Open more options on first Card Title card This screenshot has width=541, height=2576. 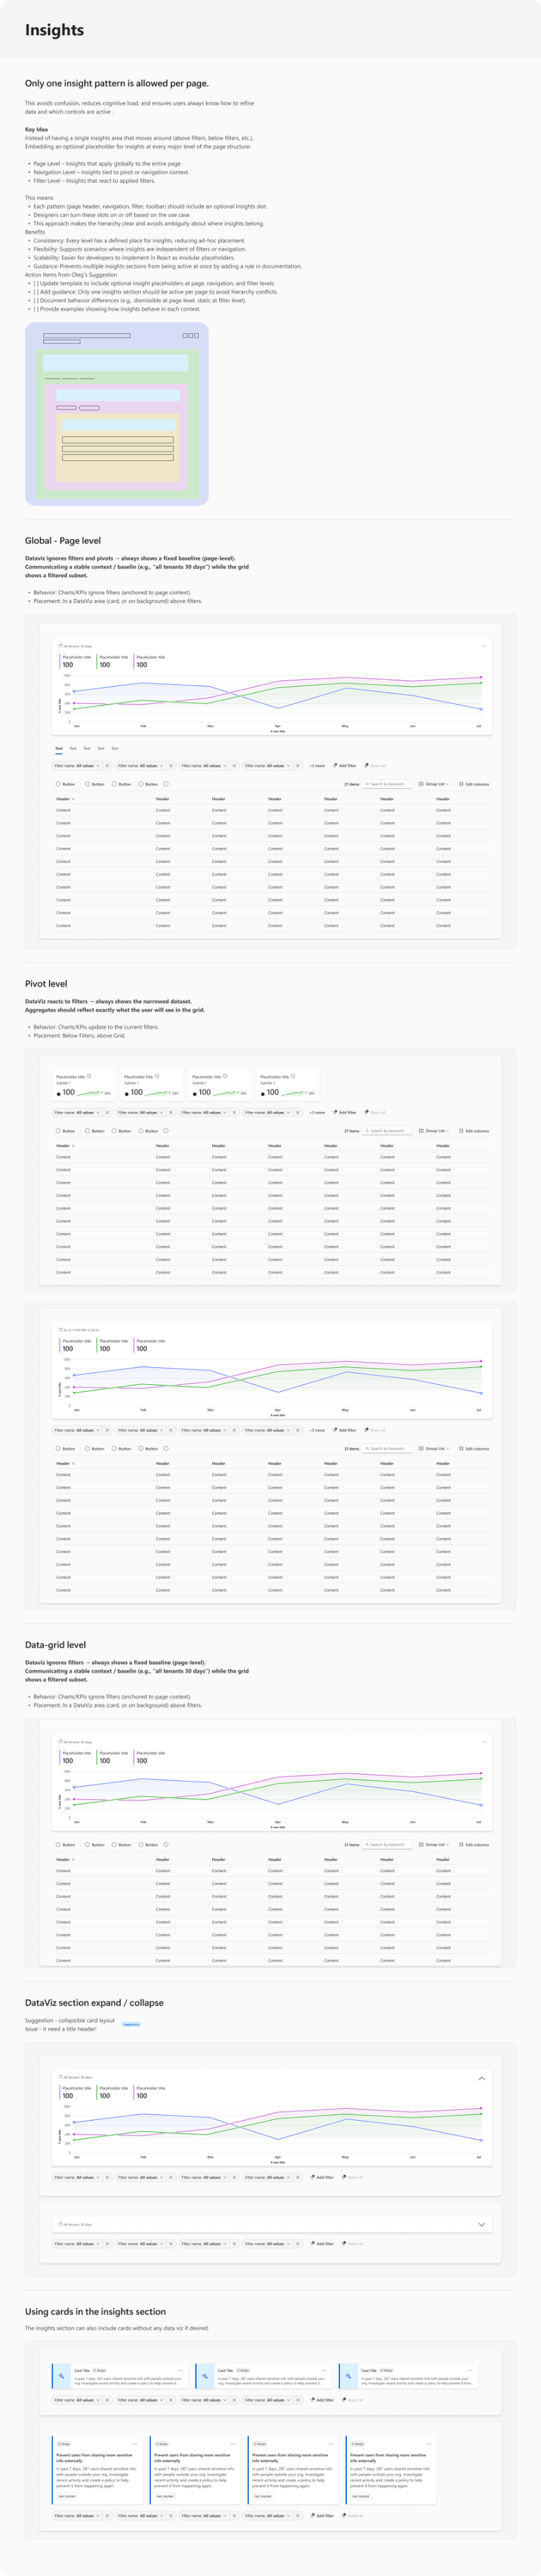coord(181,2370)
